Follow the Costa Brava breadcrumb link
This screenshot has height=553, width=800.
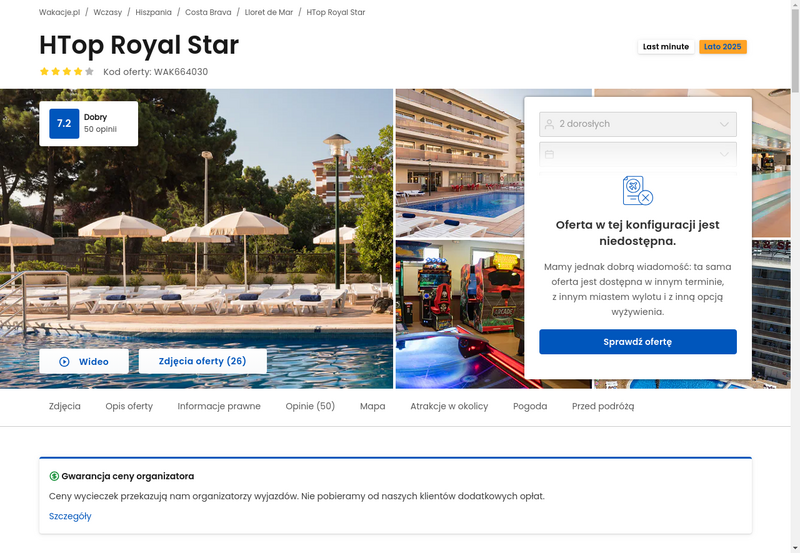[208, 12]
